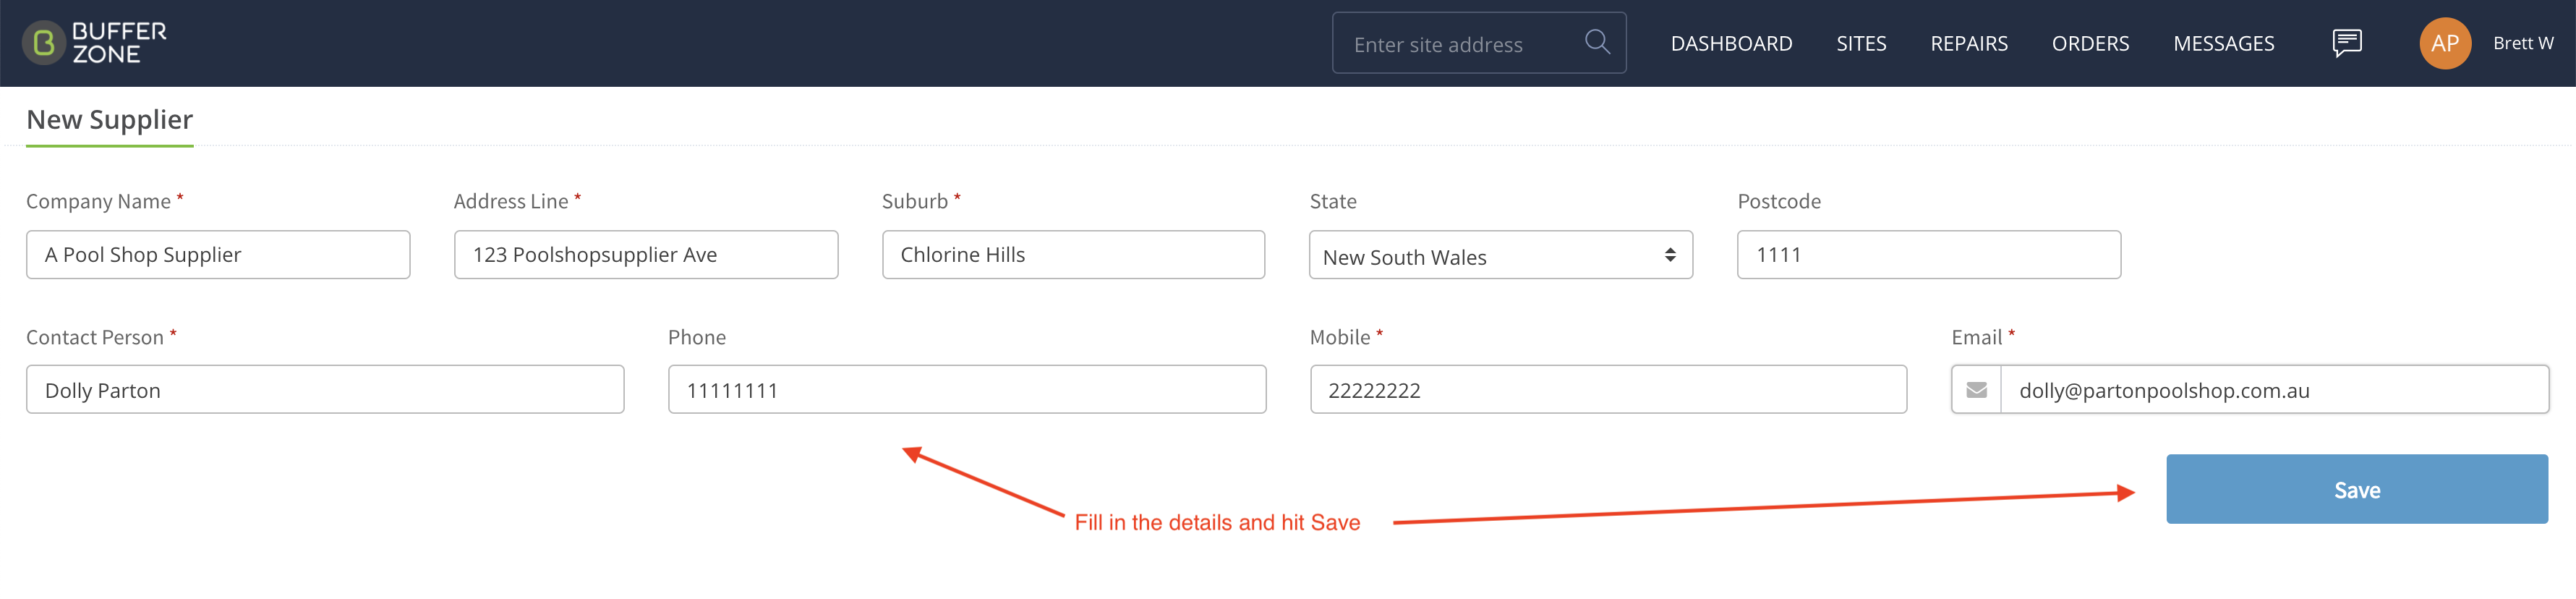Open the SITES menu item
The width and height of the screenshot is (2576, 599).
1861,44
